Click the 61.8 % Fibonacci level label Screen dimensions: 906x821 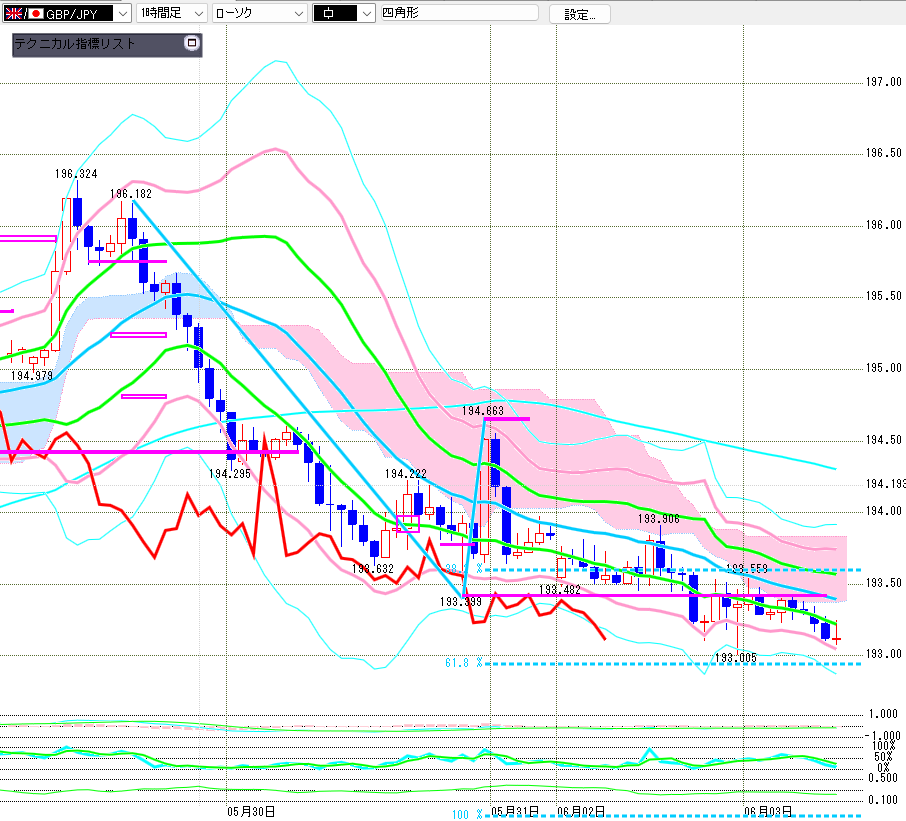(464, 663)
